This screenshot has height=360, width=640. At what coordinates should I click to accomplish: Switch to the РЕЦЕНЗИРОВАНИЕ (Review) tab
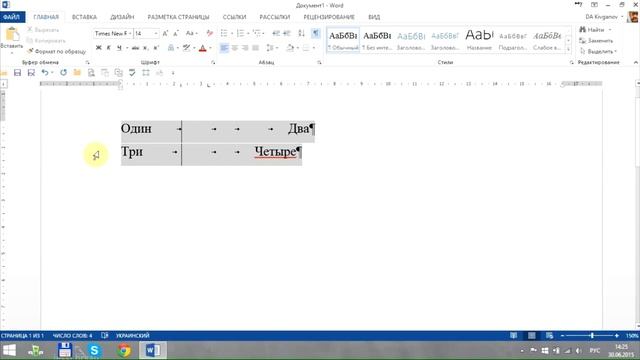(329, 17)
